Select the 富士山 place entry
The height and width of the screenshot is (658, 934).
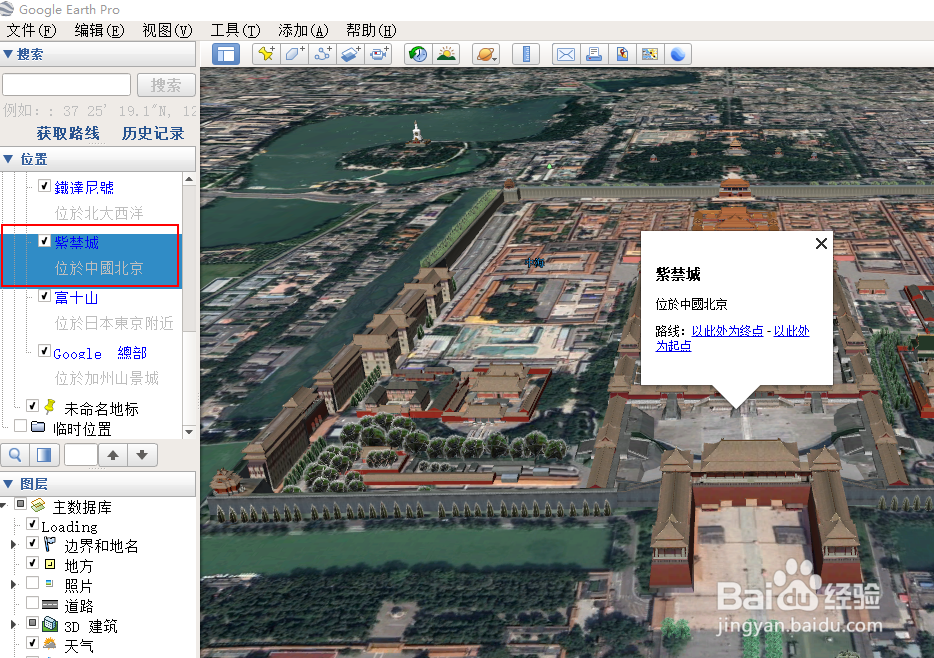tap(76, 297)
